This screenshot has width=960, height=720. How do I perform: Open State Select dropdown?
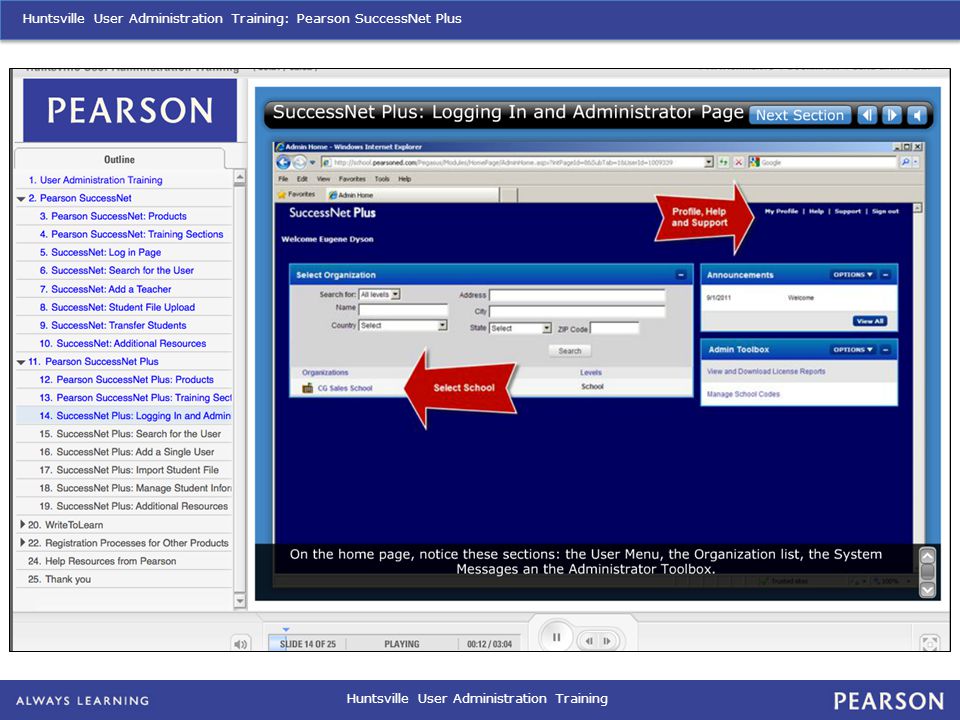tap(520, 328)
